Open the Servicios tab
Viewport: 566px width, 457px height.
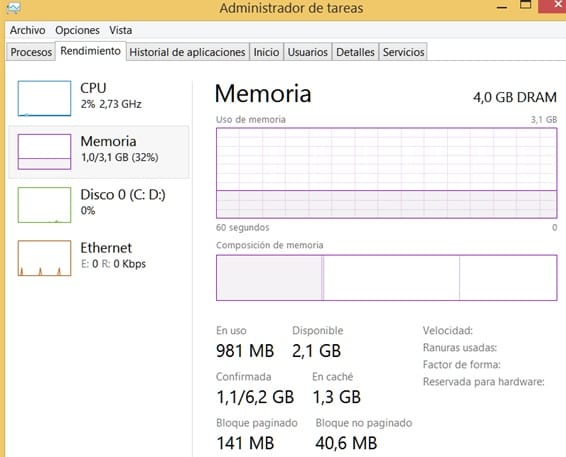pos(403,52)
